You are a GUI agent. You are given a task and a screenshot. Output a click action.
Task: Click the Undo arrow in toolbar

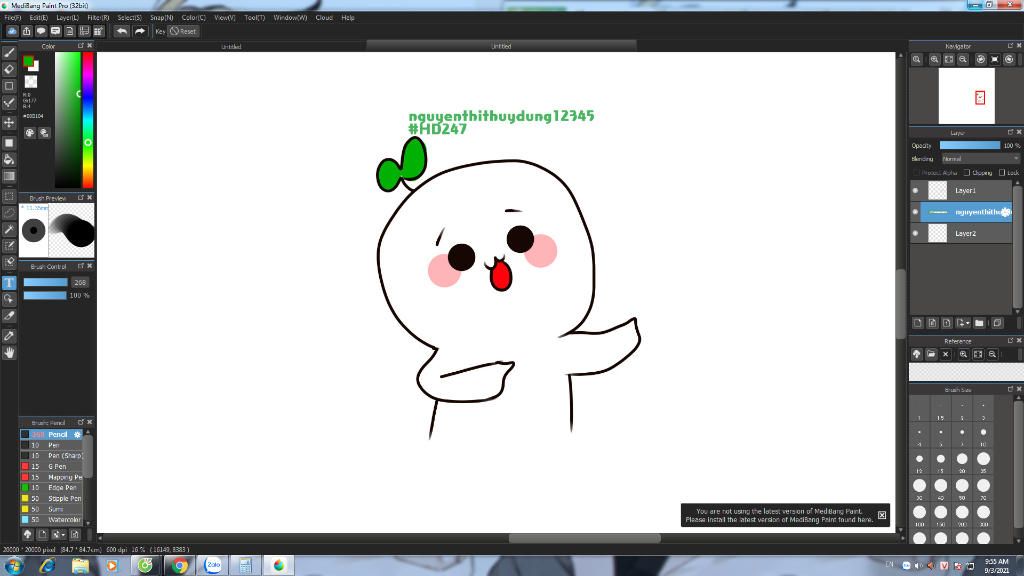pyautogui.click(x=121, y=31)
